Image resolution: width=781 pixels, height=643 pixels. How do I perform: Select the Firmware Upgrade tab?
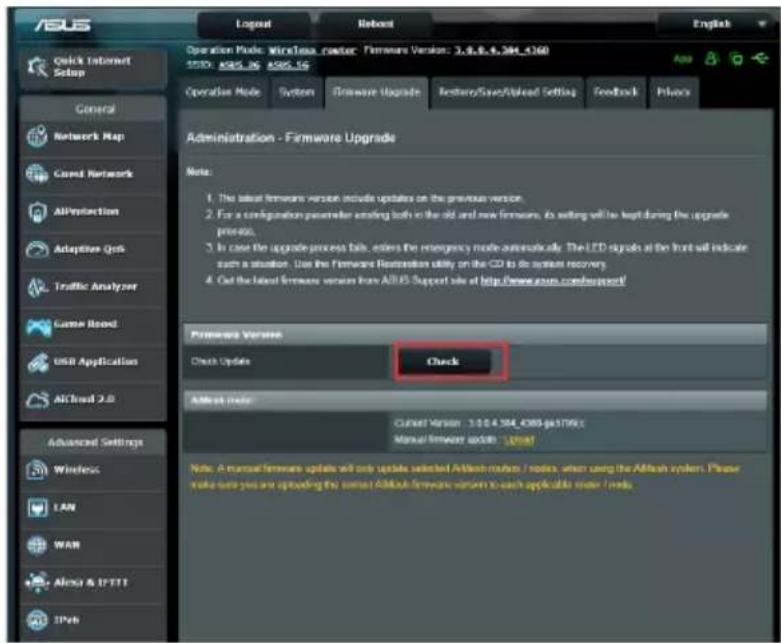click(377, 92)
